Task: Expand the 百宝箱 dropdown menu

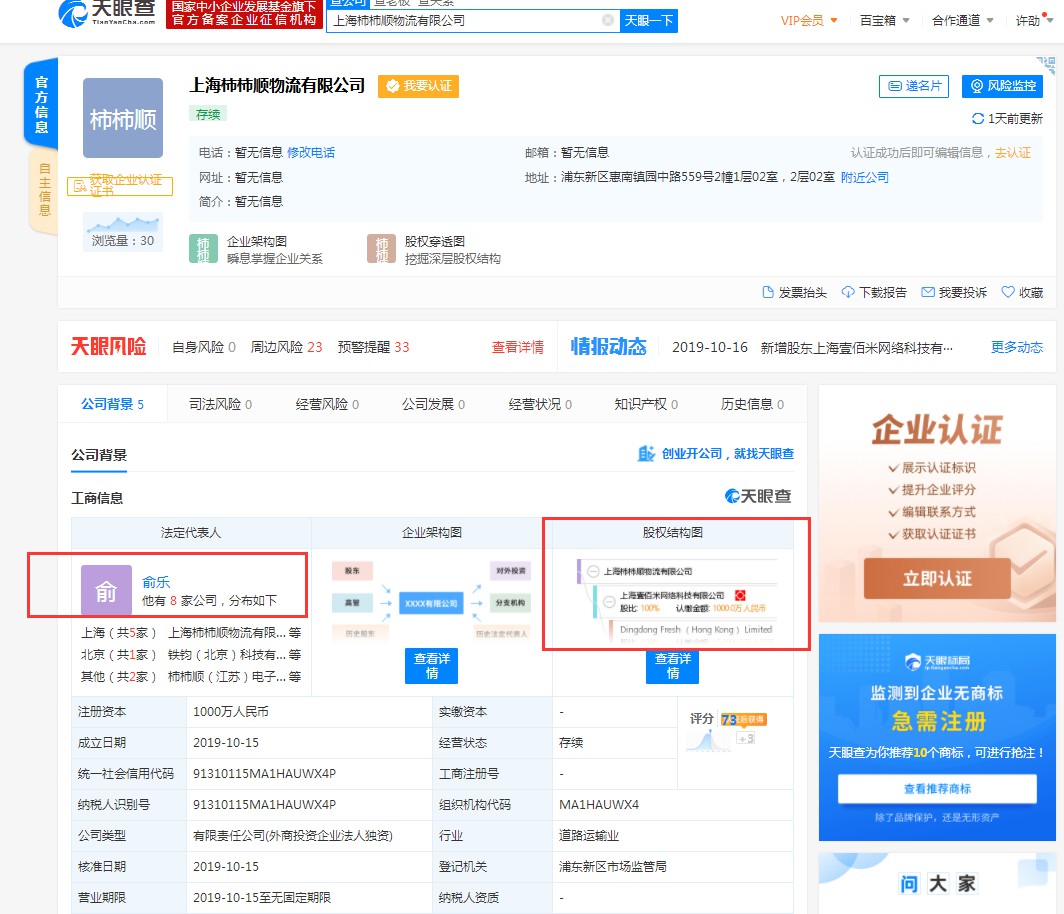Action: click(x=884, y=20)
